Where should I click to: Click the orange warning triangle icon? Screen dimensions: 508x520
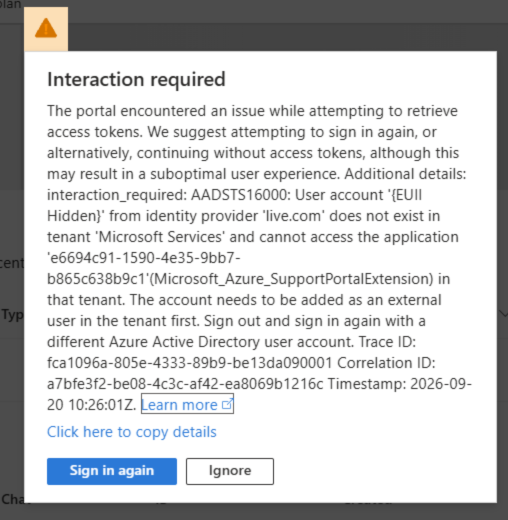pos(46,28)
